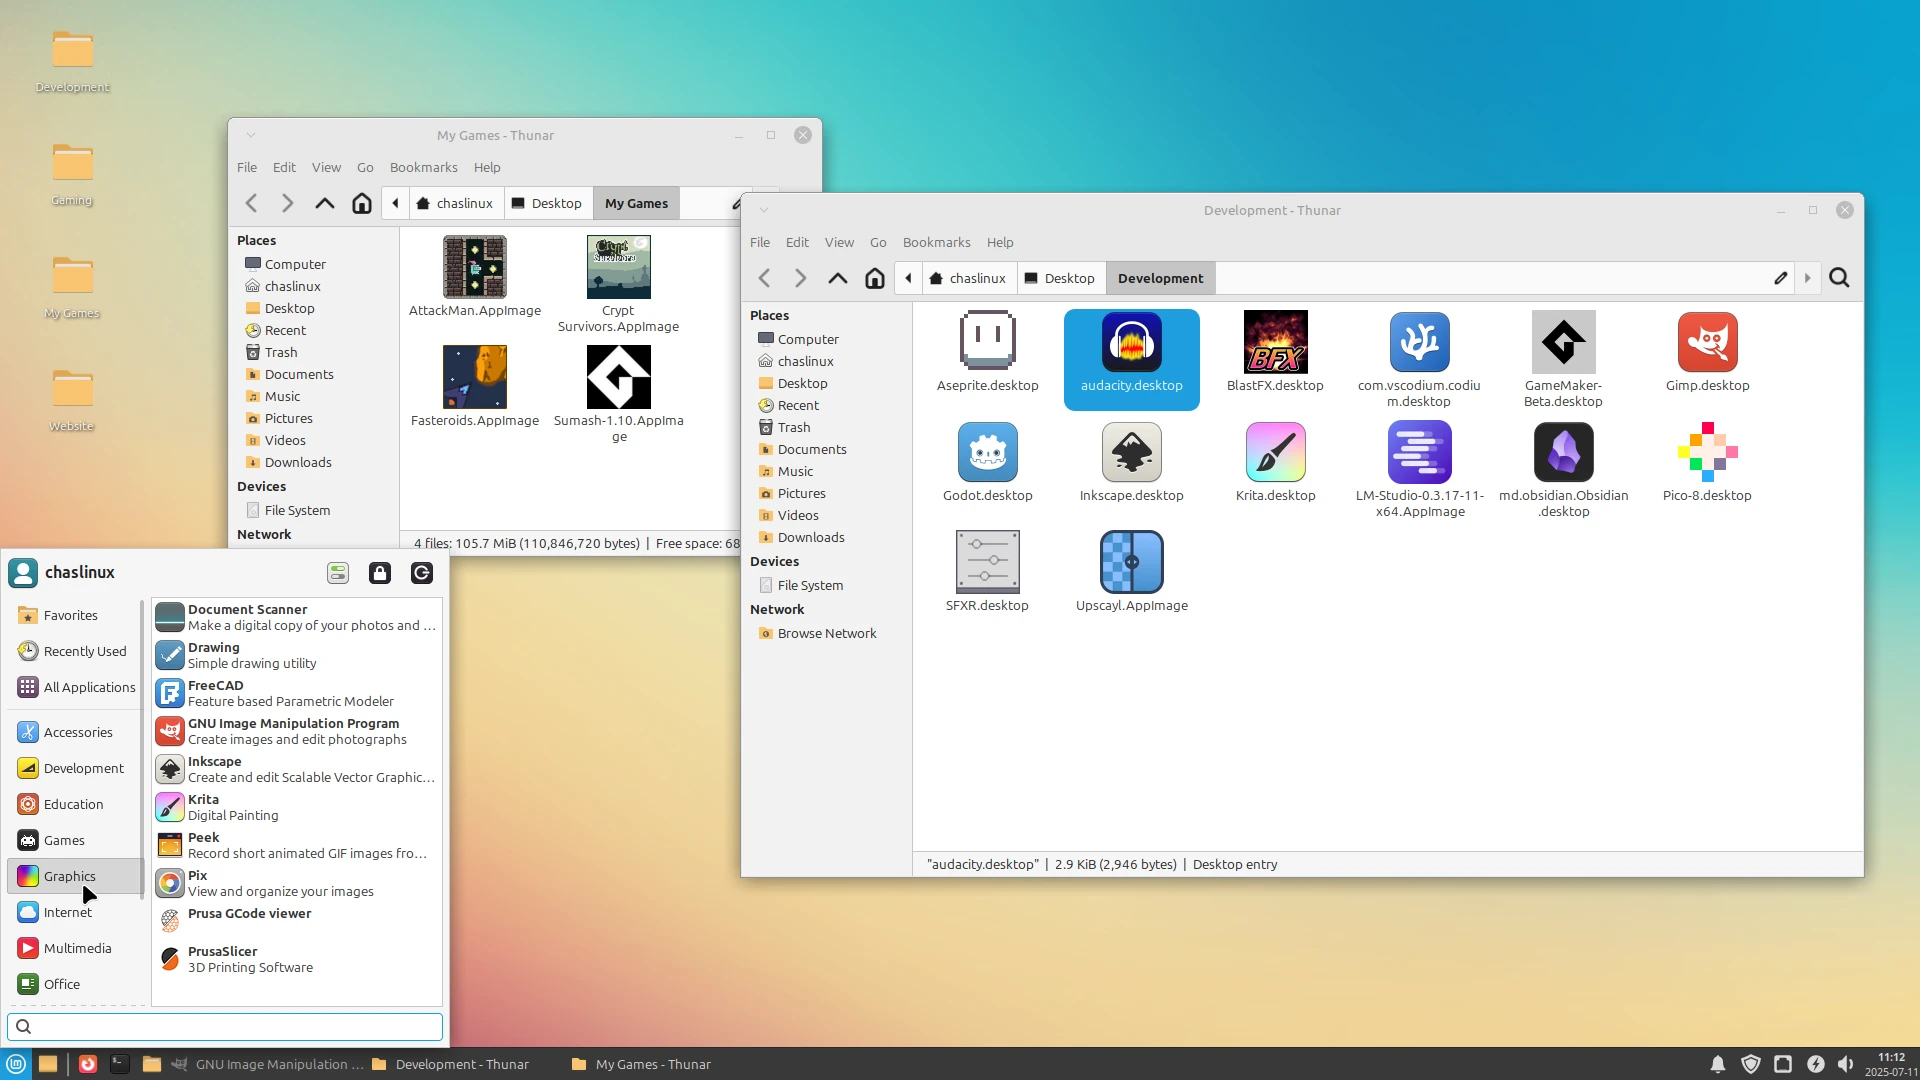Select Gimp.desktop icon
The image size is (1920, 1080).
pos(1707,342)
